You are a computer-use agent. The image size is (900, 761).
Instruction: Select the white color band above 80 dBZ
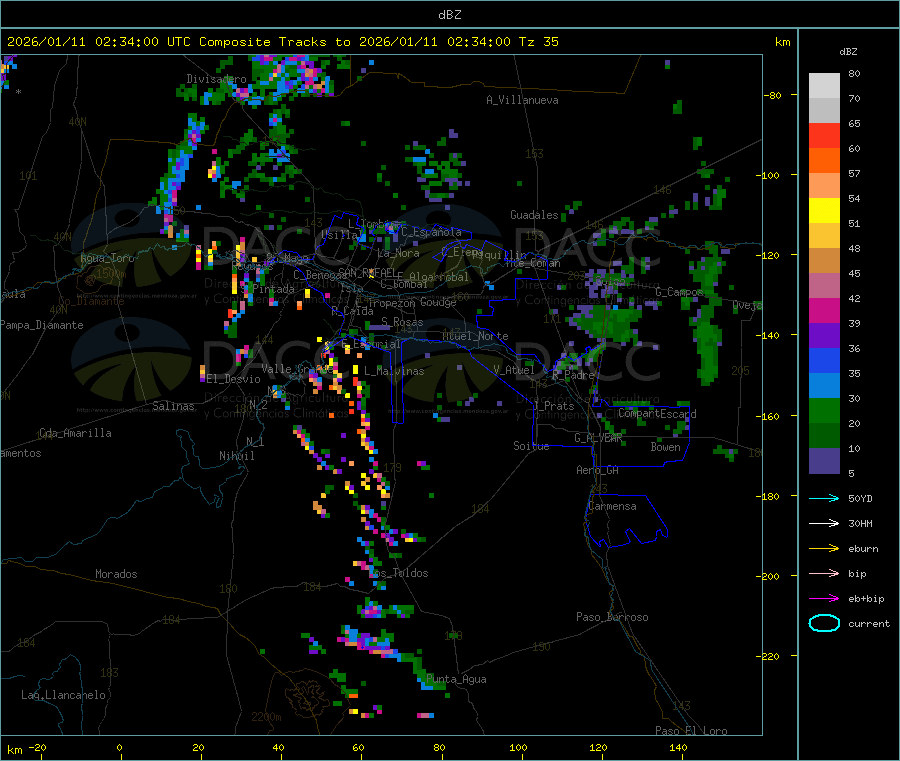pyautogui.click(x=824, y=86)
